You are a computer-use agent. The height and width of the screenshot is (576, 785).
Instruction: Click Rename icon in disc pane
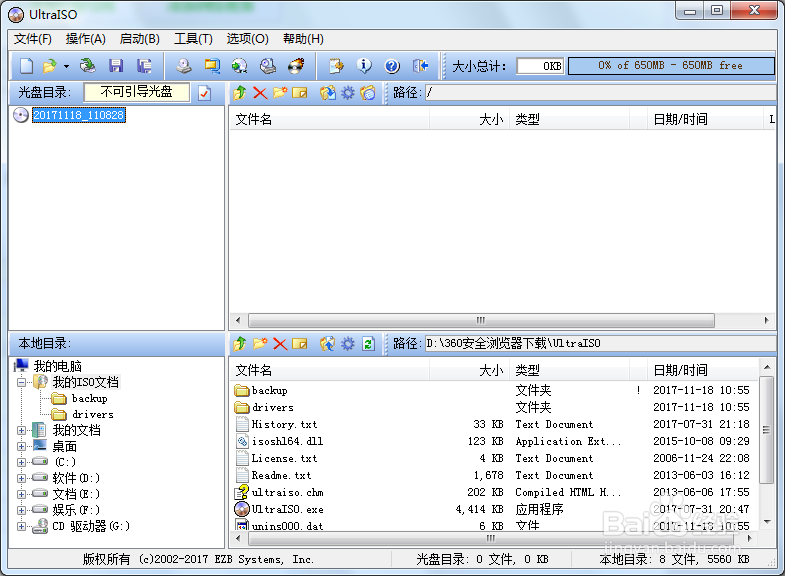coord(299,93)
